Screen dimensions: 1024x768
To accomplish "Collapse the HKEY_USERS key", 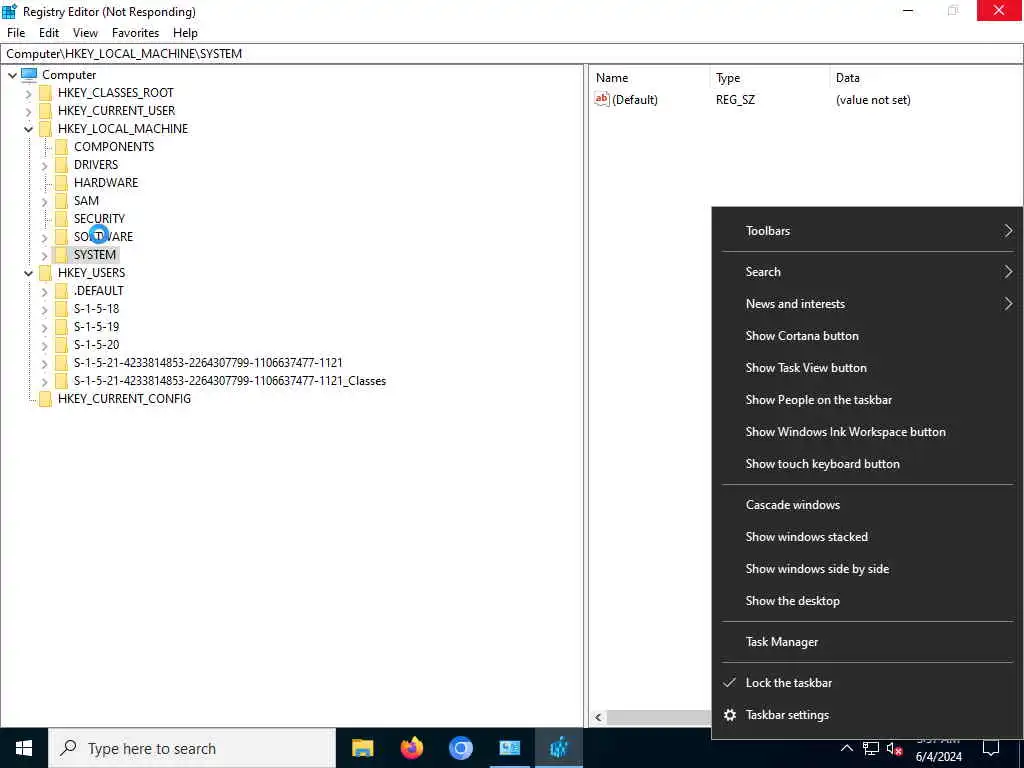I will pyautogui.click(x=28, y=274).
